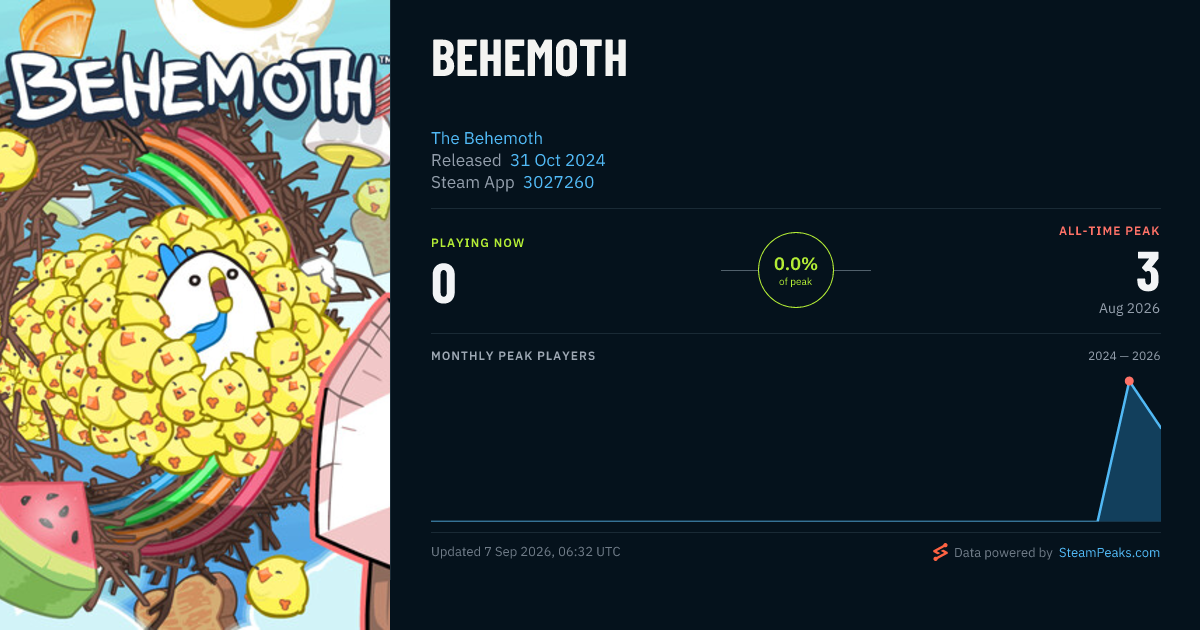Viewport: 1200px width, 630px height.
Task: Click the All-Time Peak value 3
Action: (x=1148, y=272)
